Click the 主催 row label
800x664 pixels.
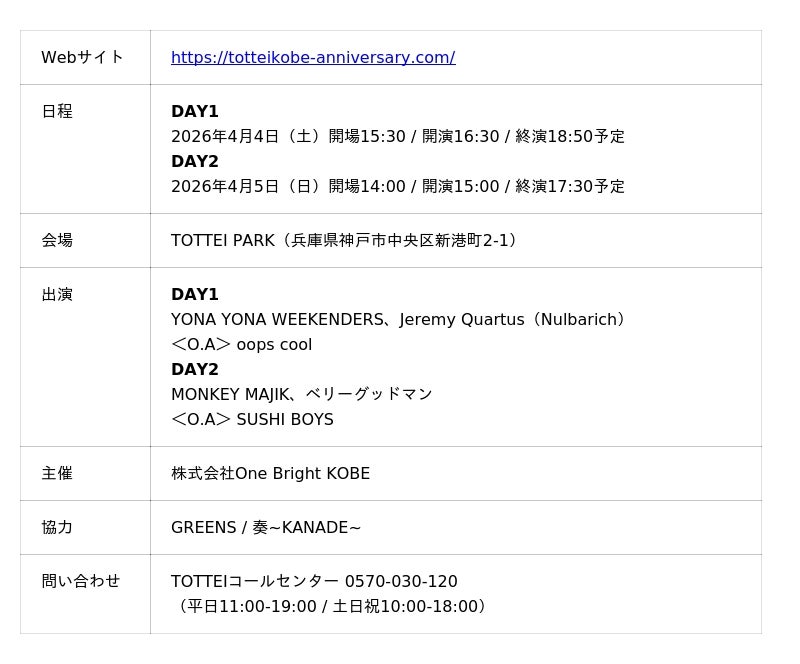(x=57, y=474)
